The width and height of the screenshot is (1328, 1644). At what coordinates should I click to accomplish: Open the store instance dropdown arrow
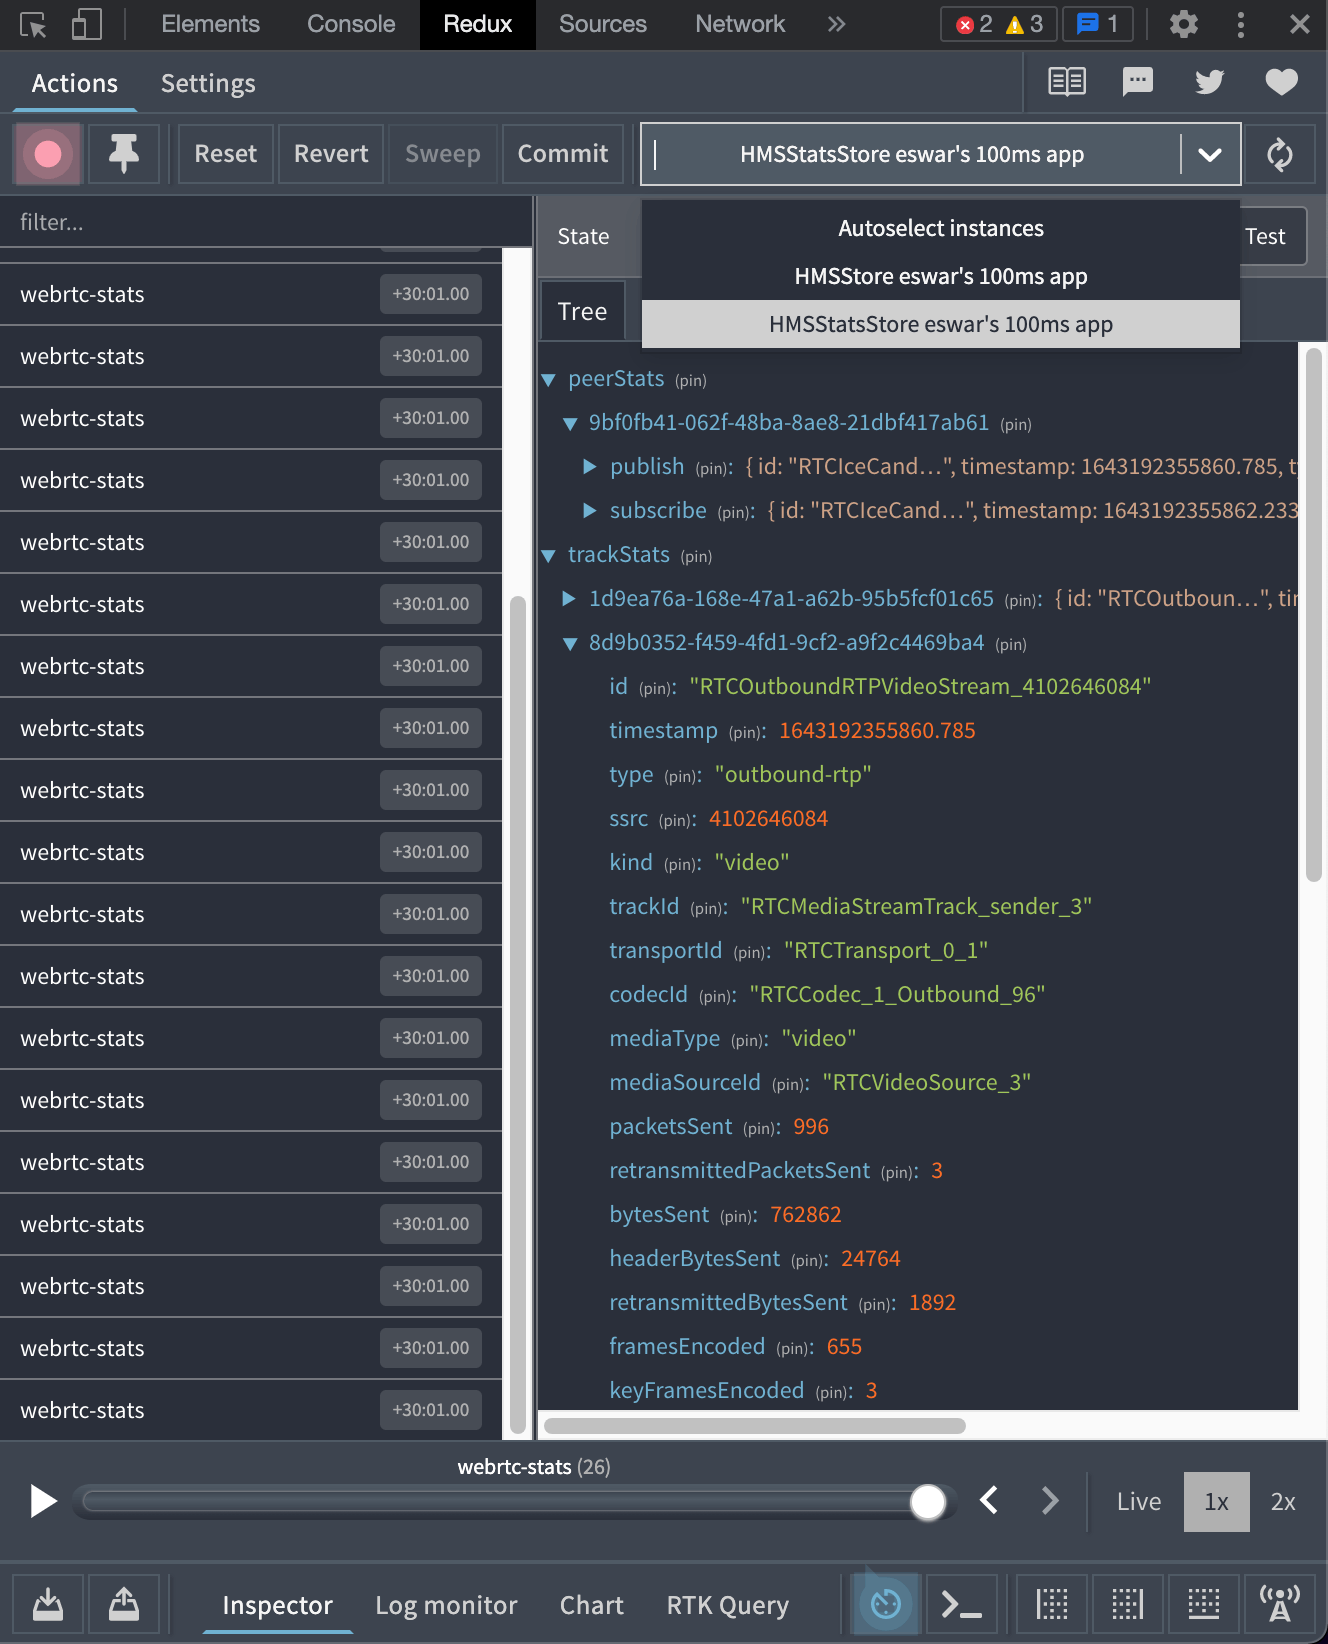tap(1209, 155)
